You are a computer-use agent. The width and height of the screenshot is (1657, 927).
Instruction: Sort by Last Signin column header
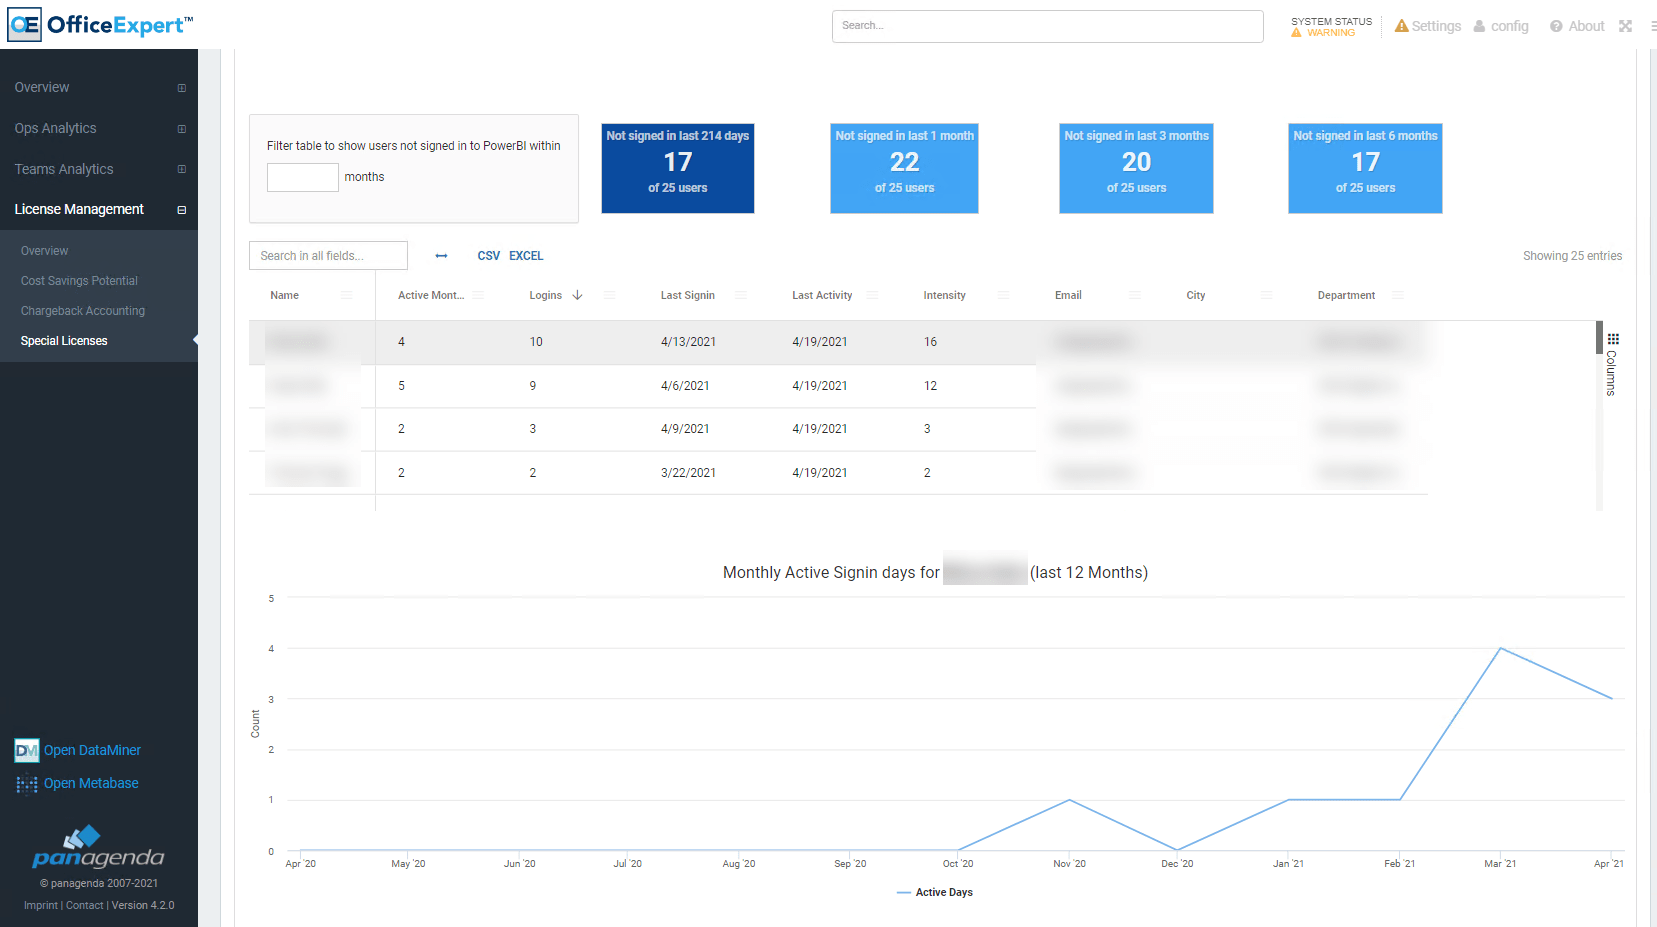tap(688, 295)
